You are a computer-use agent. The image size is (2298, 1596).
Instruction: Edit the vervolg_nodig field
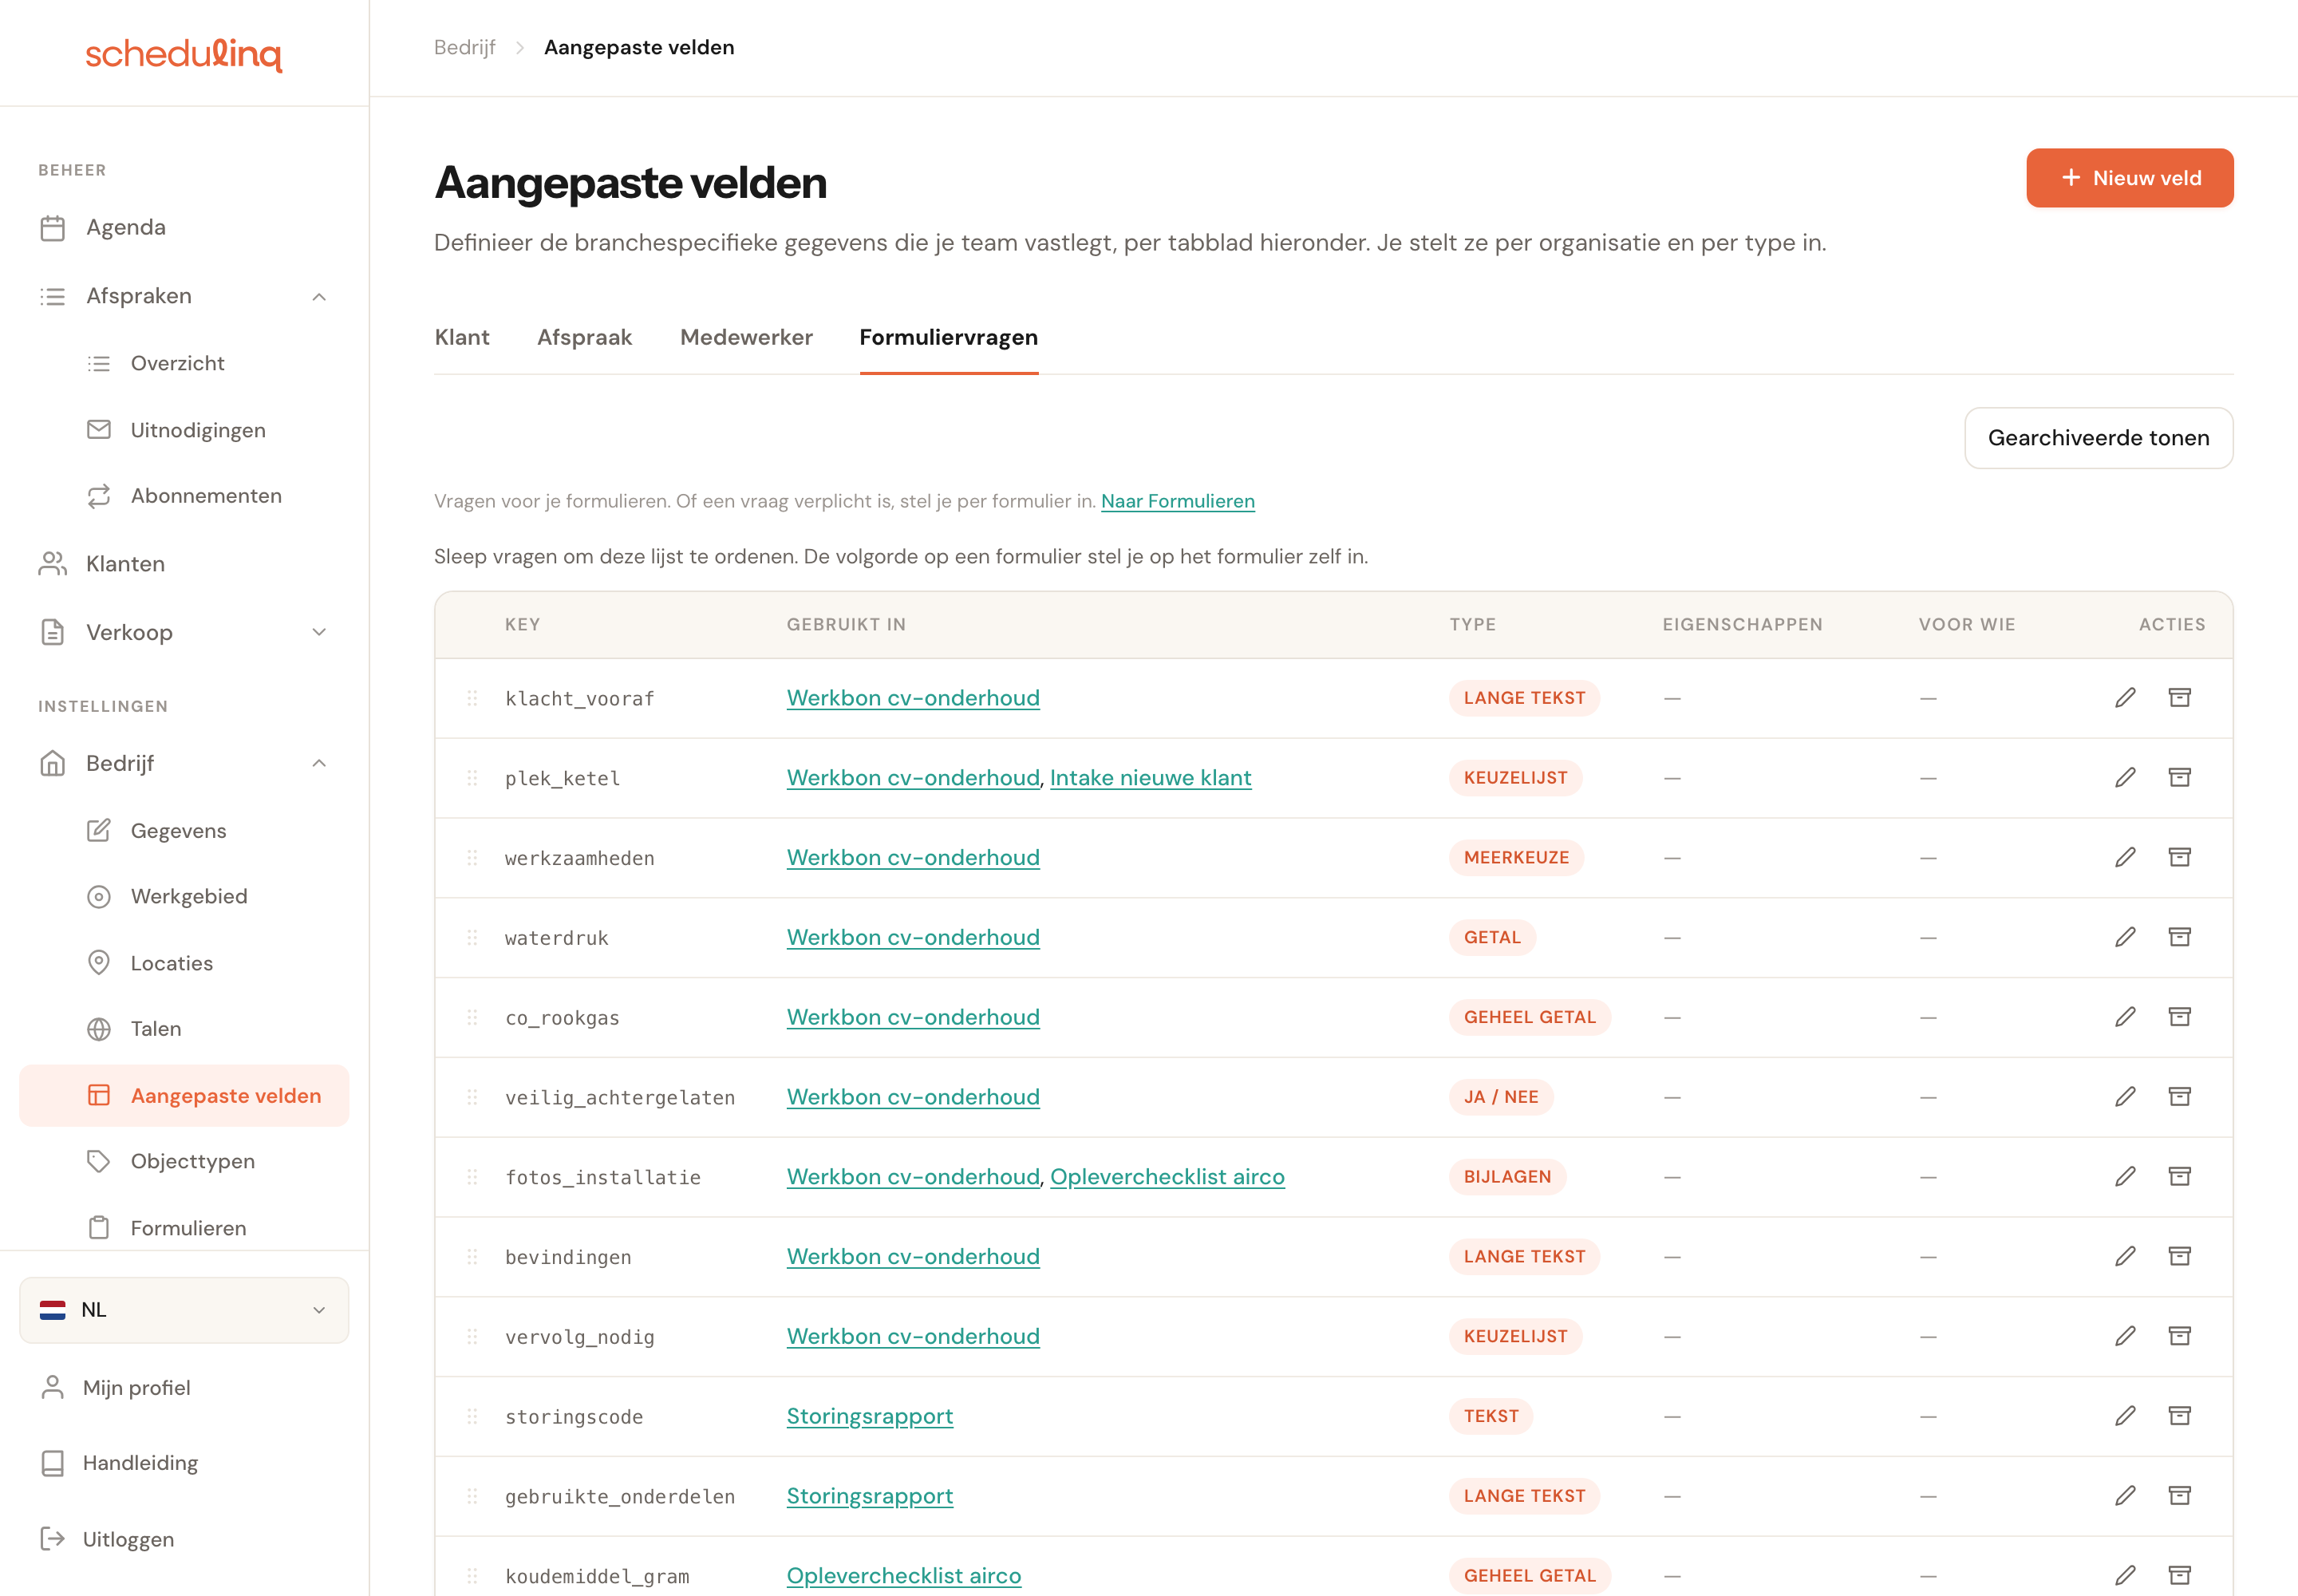(2125, 1336)
